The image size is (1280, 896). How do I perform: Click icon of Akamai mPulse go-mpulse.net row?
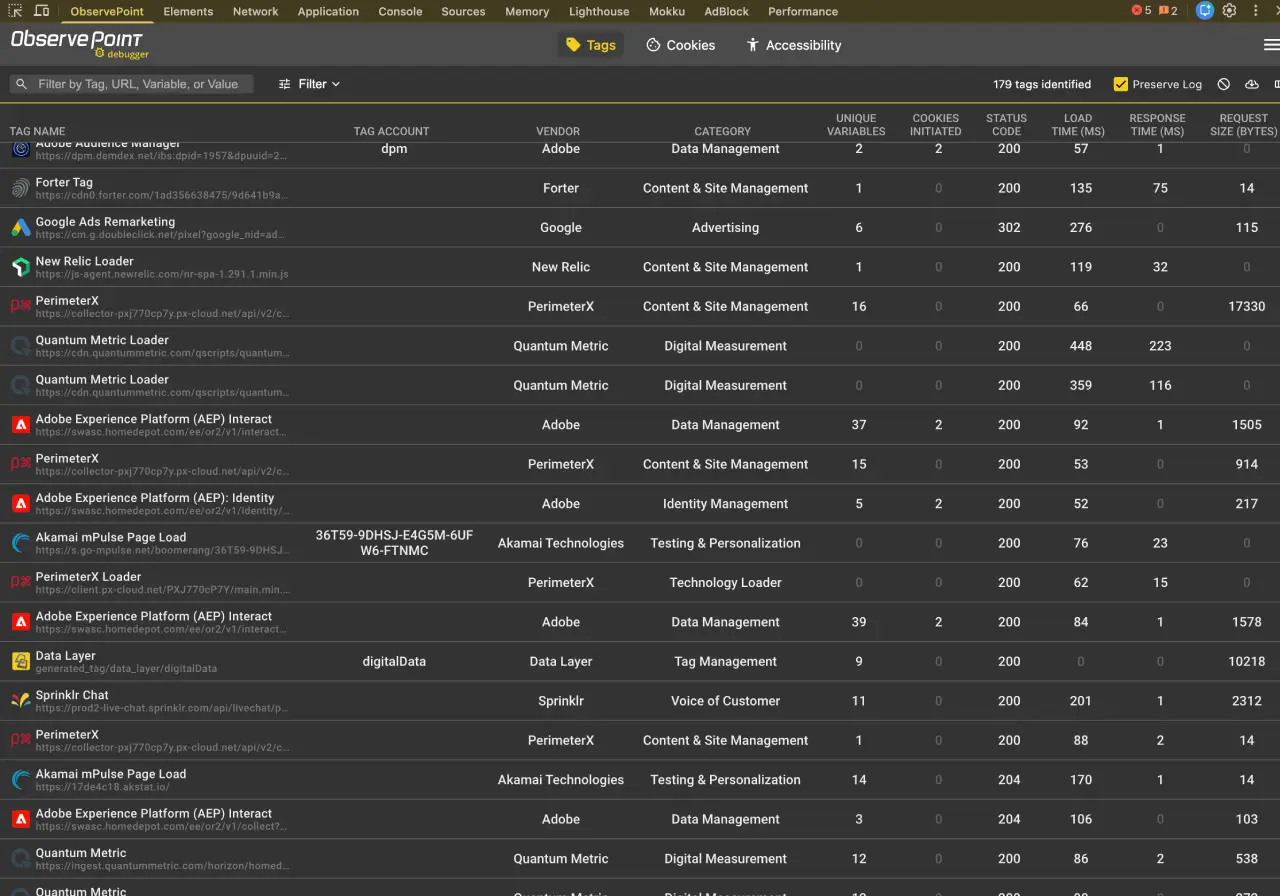click(20, 543)
